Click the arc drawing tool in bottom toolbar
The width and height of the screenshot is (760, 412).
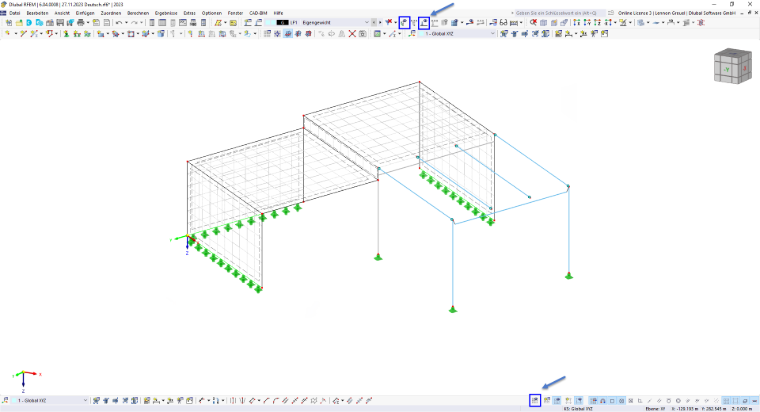[276, 400]
